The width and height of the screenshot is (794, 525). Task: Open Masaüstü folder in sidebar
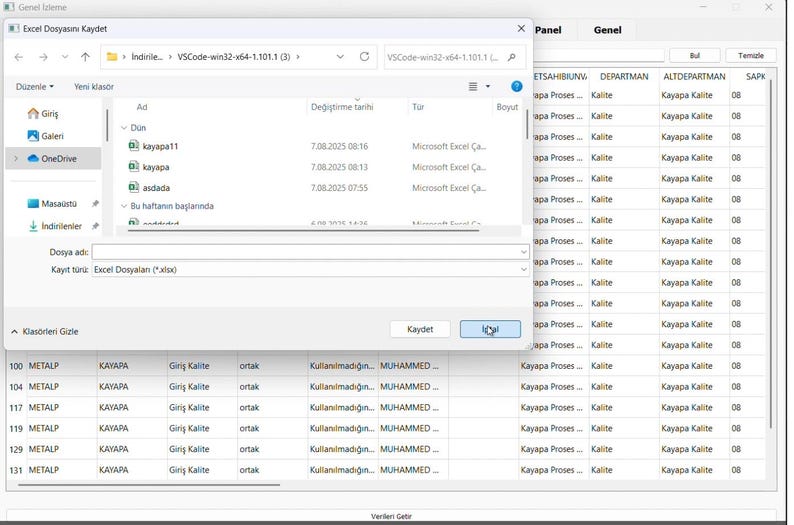point(59,204)
